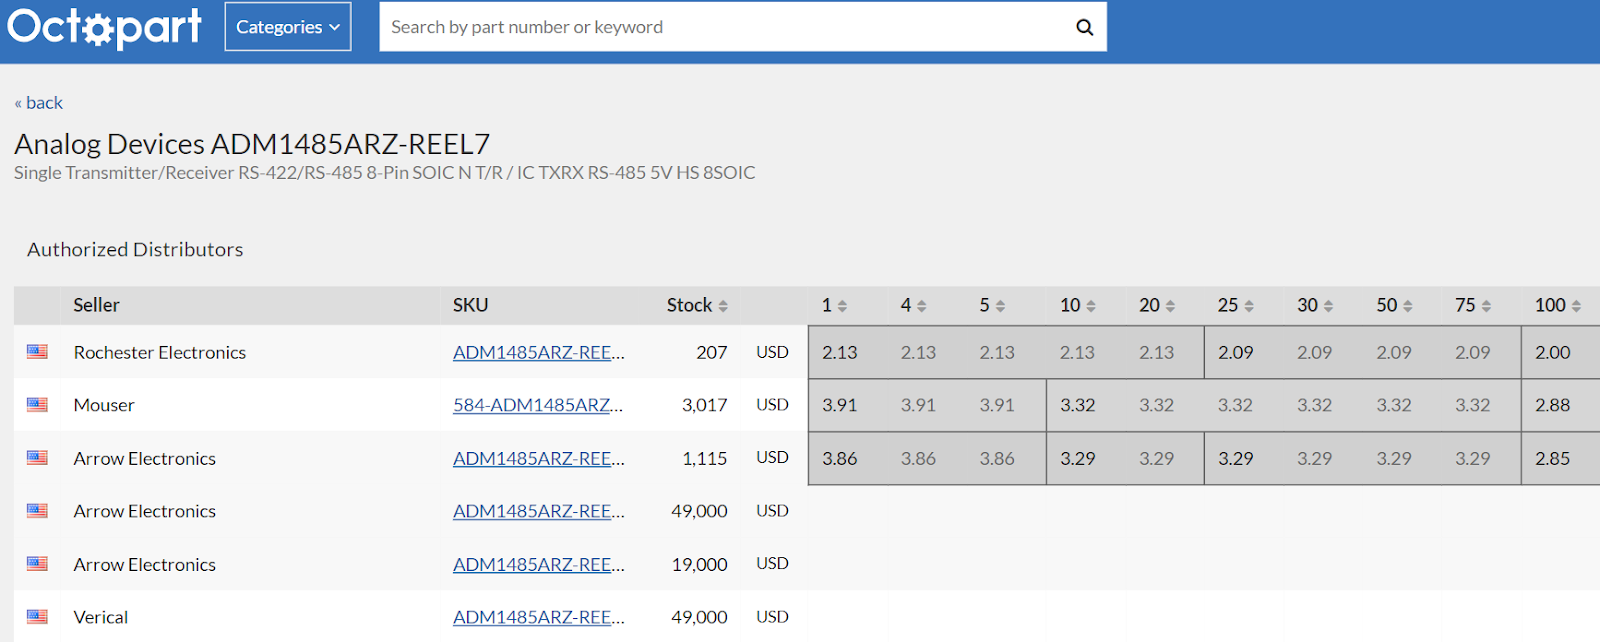Click Arrow price 3.29 at quantity 25
The height and width of the screenshot is (642, 1600).
coord(1236,458)
